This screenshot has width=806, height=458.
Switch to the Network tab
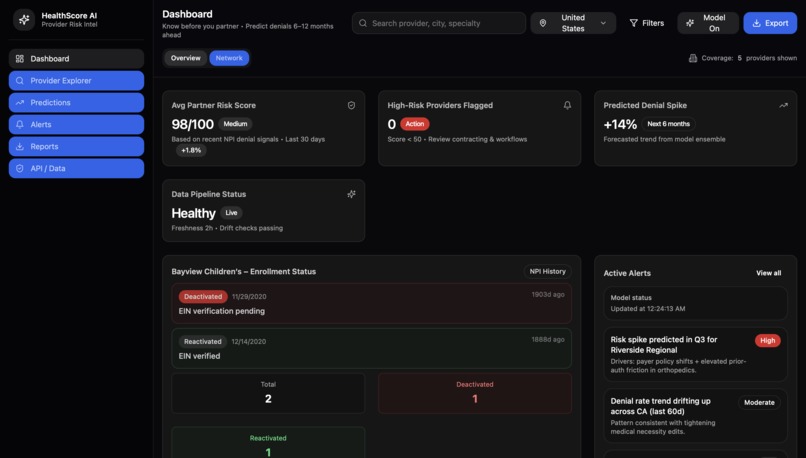(x=229, y=58)
